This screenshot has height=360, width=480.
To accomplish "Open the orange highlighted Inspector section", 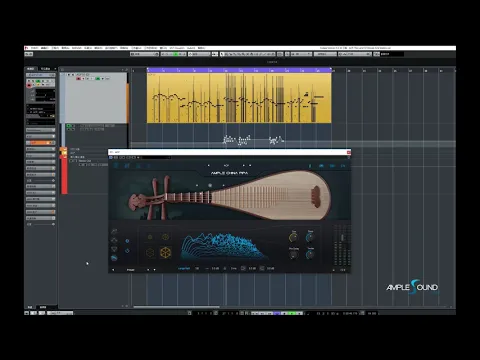I will (41, 143).
